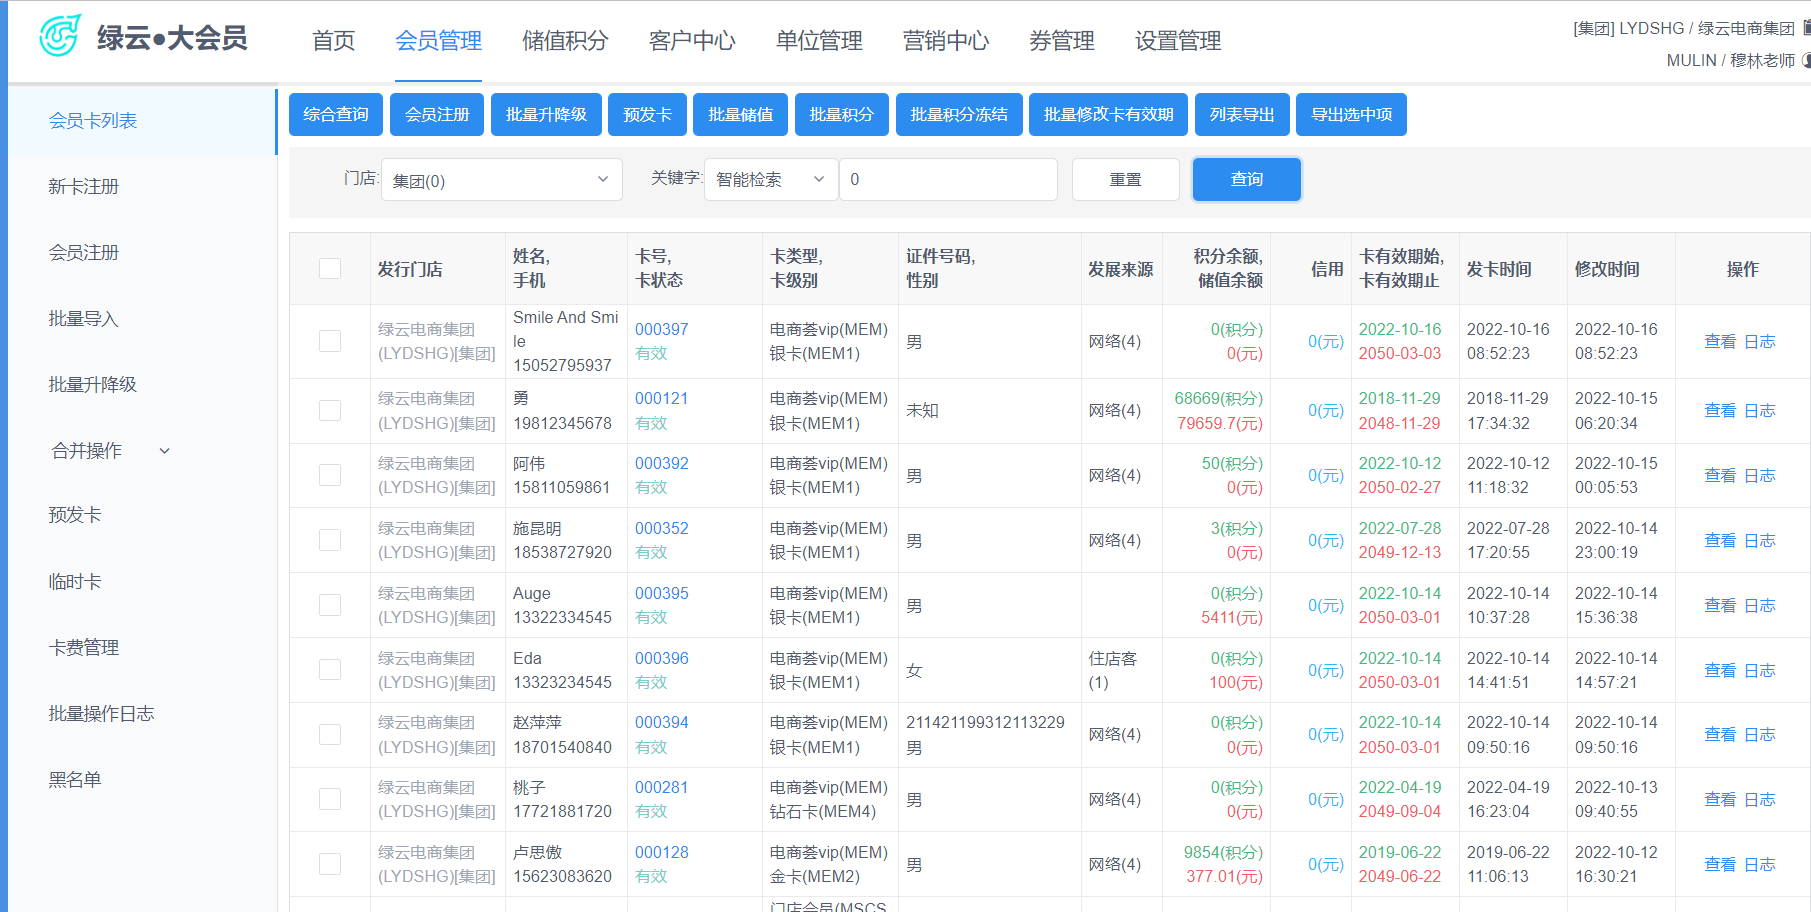Screen dimensions: 1811x912
Task: Open card number 000121 link
Action: tap(661, 398)
